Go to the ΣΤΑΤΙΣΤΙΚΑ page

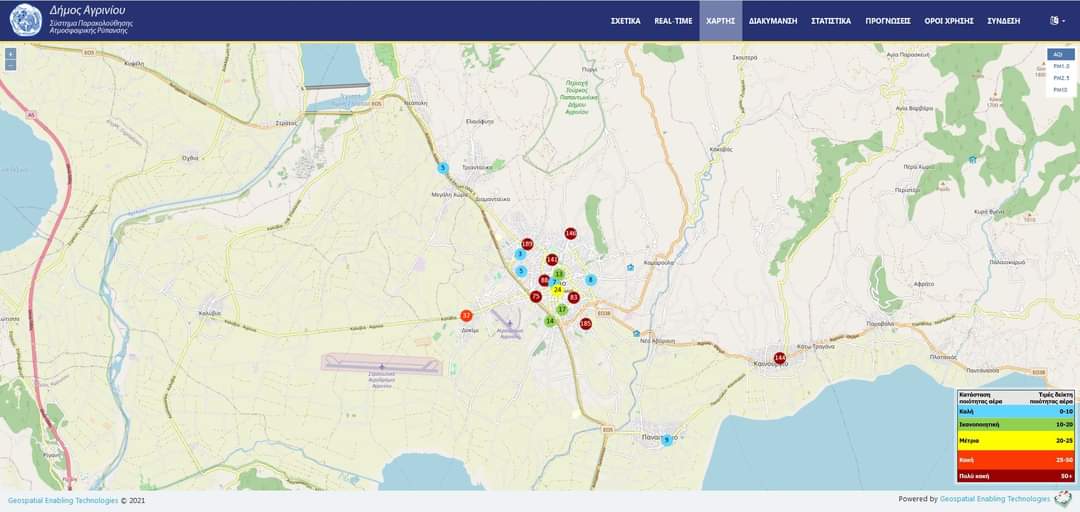(x=831, y=20)
